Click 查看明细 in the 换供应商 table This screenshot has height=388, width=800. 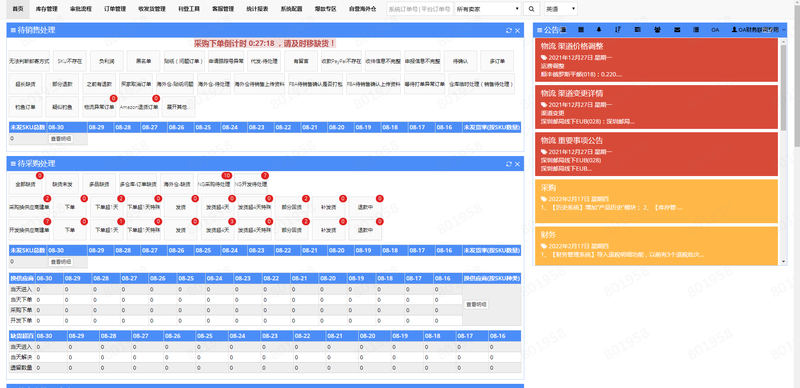(x=476, y=304)
